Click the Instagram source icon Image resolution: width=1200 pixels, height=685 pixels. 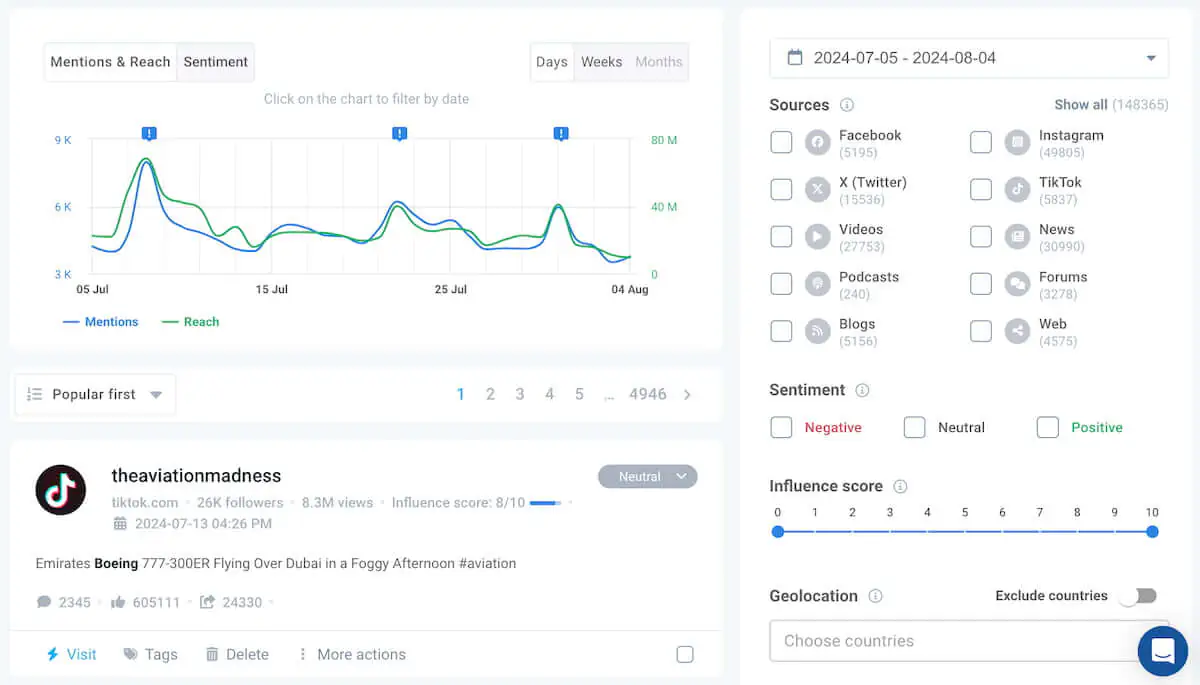click(x=1016, y=142)
